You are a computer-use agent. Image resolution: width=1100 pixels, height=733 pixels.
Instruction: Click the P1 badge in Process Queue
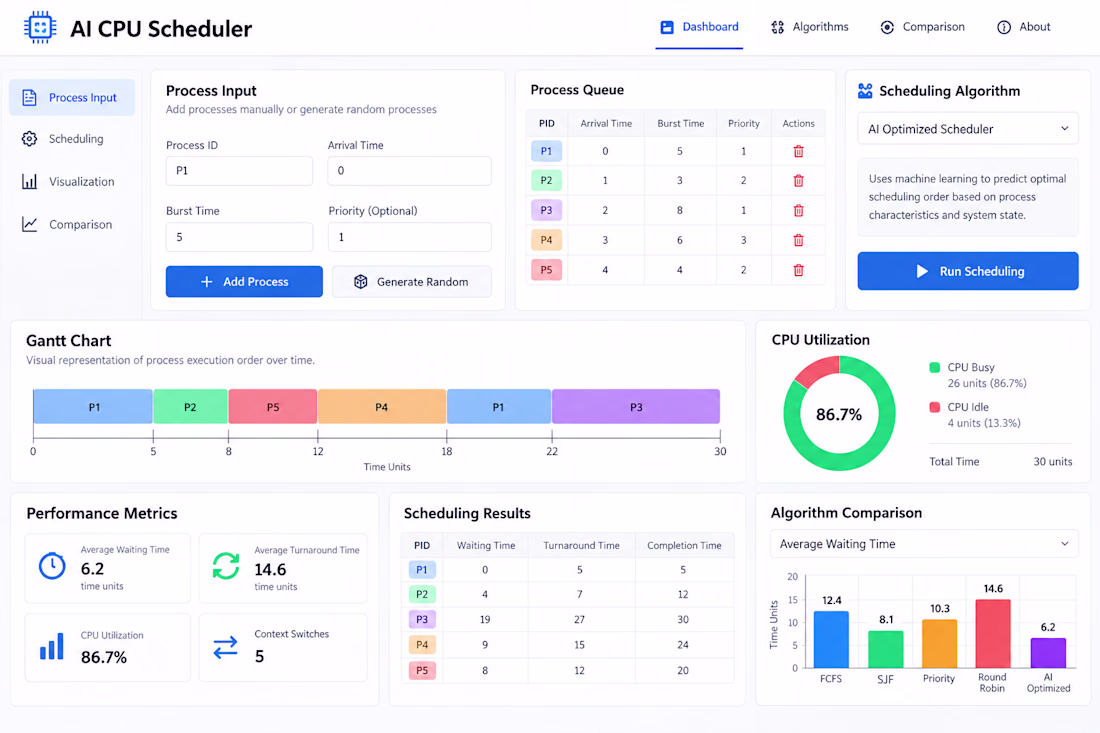pyautogui.click(x=546, y=151)
